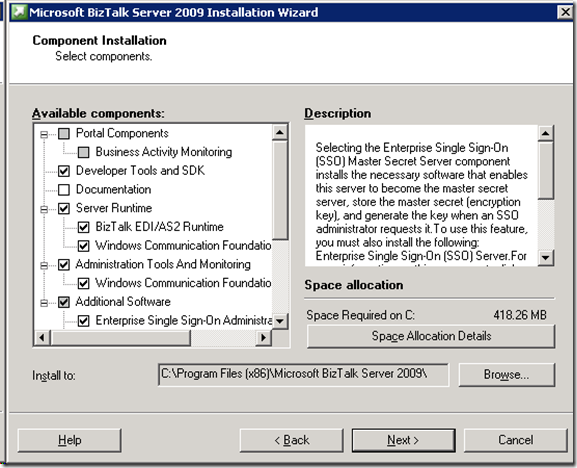577x468 pixels.
Task: Collapse the Additional Software tree node
Action: point(44,303)
